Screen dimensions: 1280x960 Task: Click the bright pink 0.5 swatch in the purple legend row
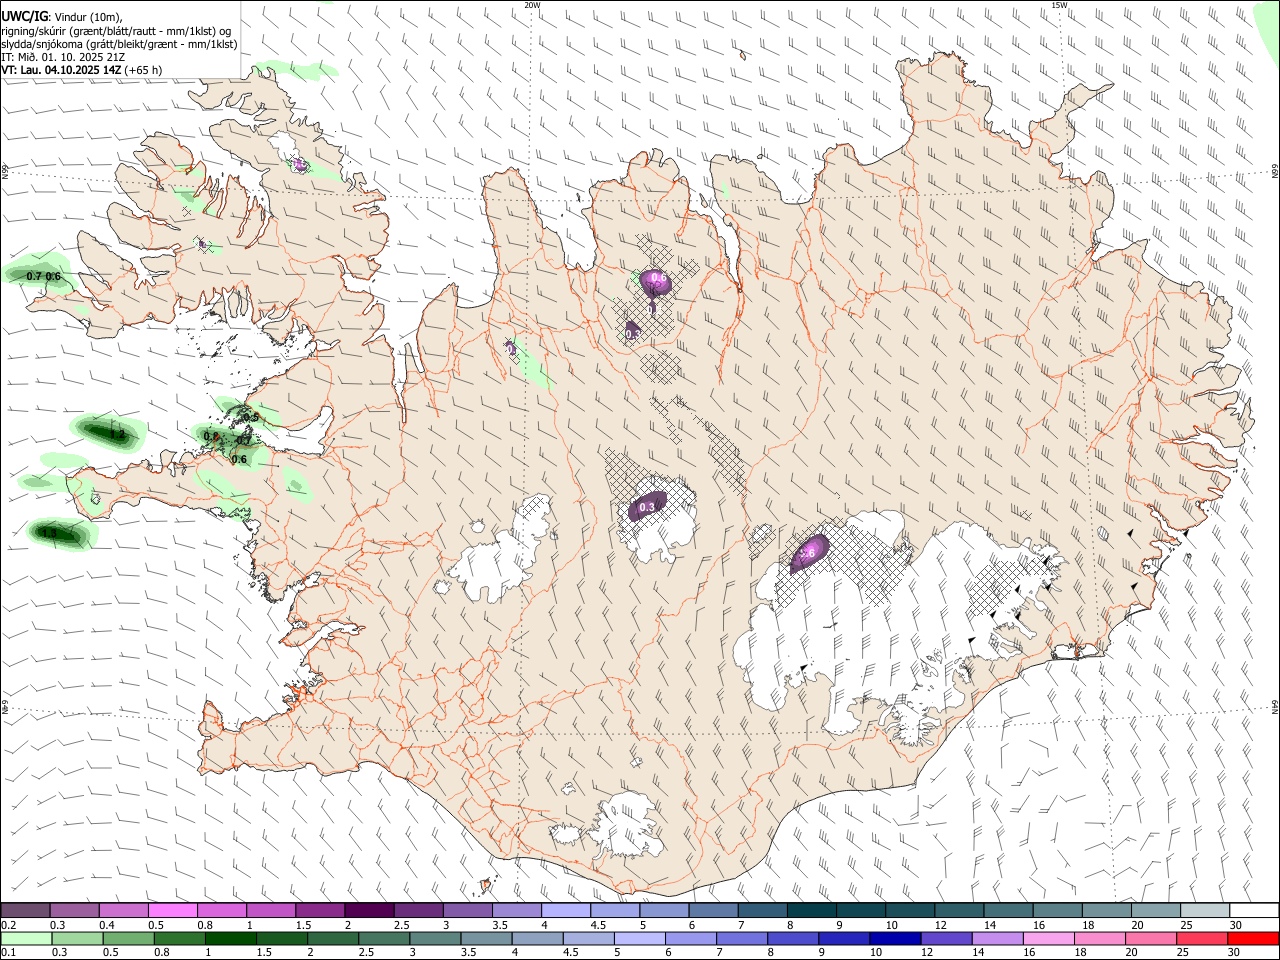tap(173, 911)
